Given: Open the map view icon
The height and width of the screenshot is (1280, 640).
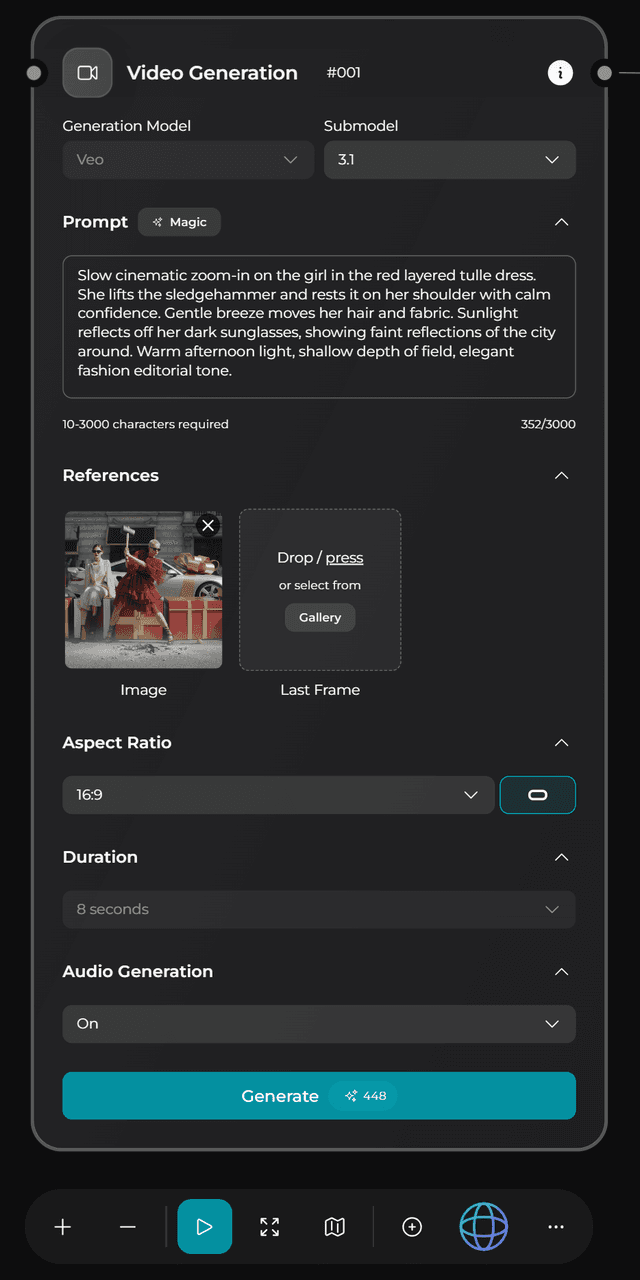Looking at the screenshot, I should [x=335, y=1227].
